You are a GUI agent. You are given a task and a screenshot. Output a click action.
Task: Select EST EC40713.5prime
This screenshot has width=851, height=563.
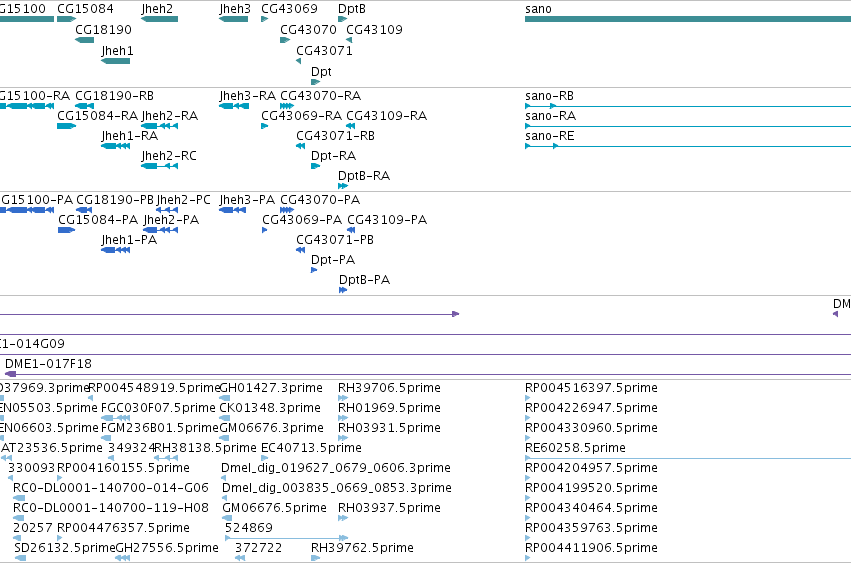pos(311,448)
